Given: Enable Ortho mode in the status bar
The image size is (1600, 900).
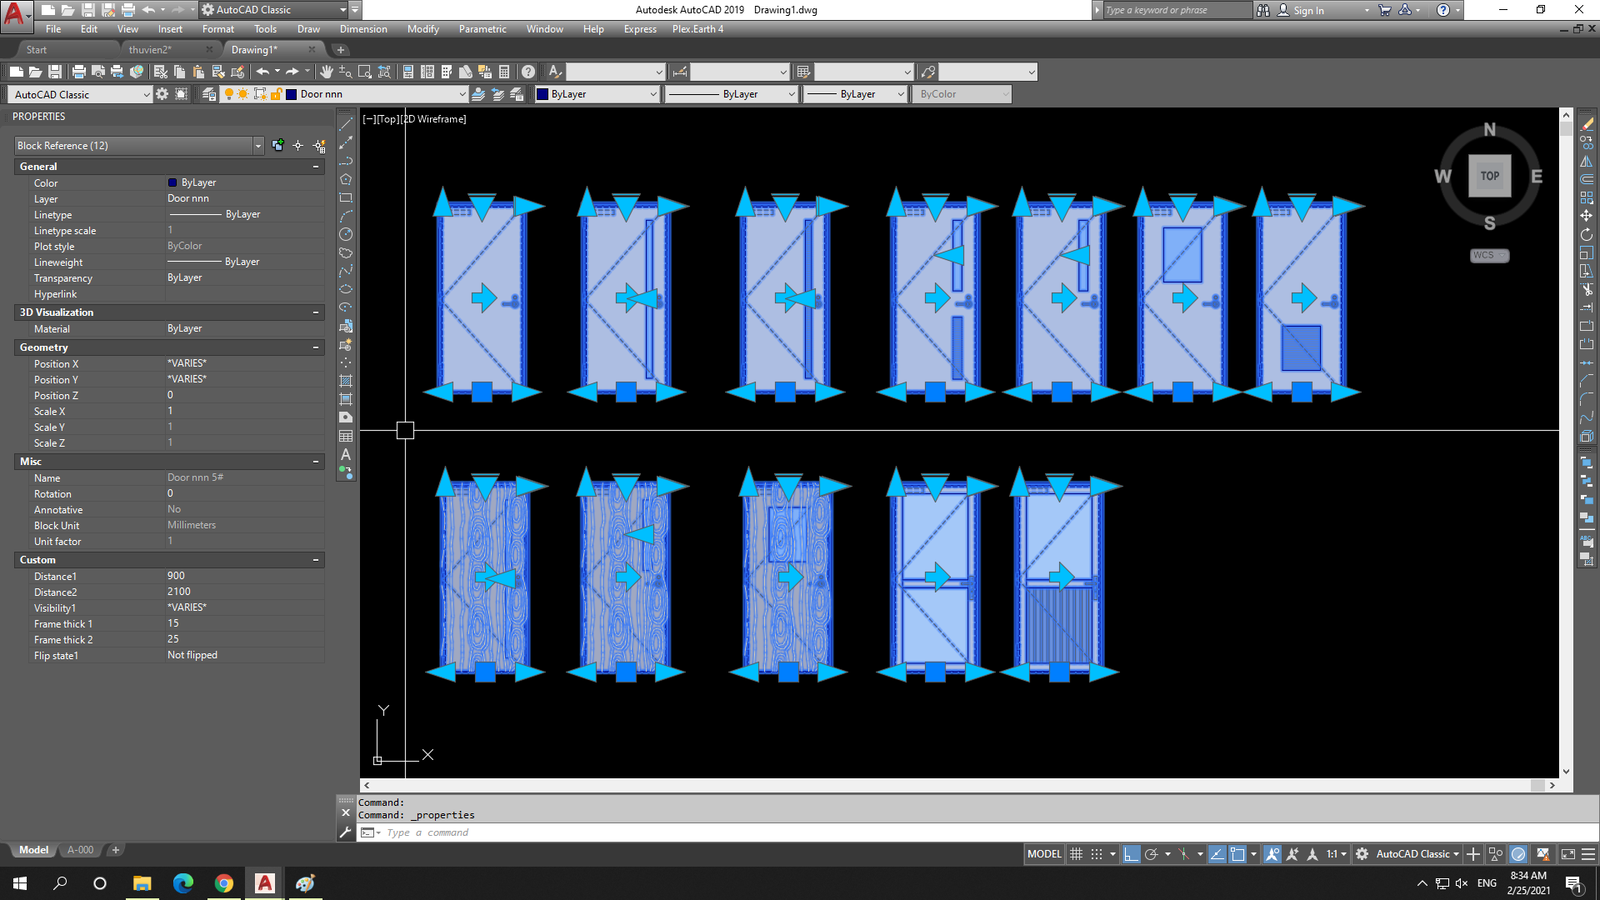Looking at the screenshot, I should (1131, 854).
